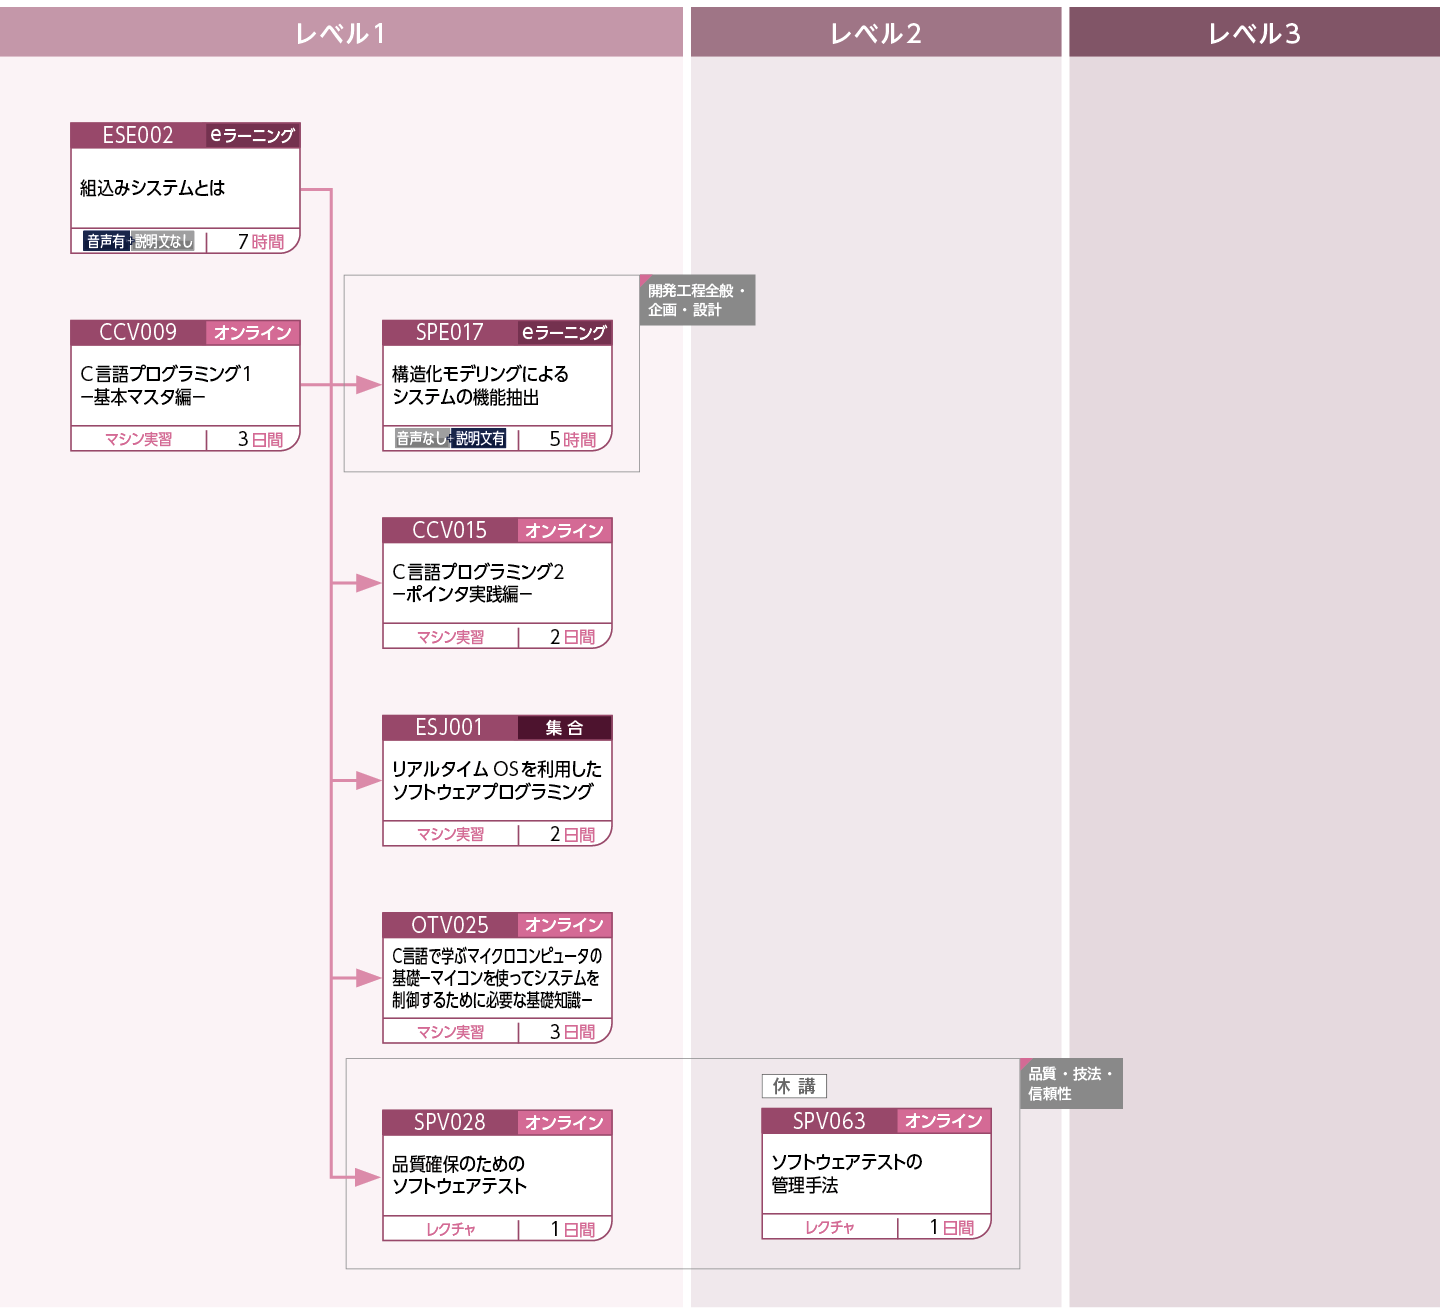The height and width of the screenshot is (1310, 1440).
Task: Open the CCV009 course card
Action: [185, 386]
